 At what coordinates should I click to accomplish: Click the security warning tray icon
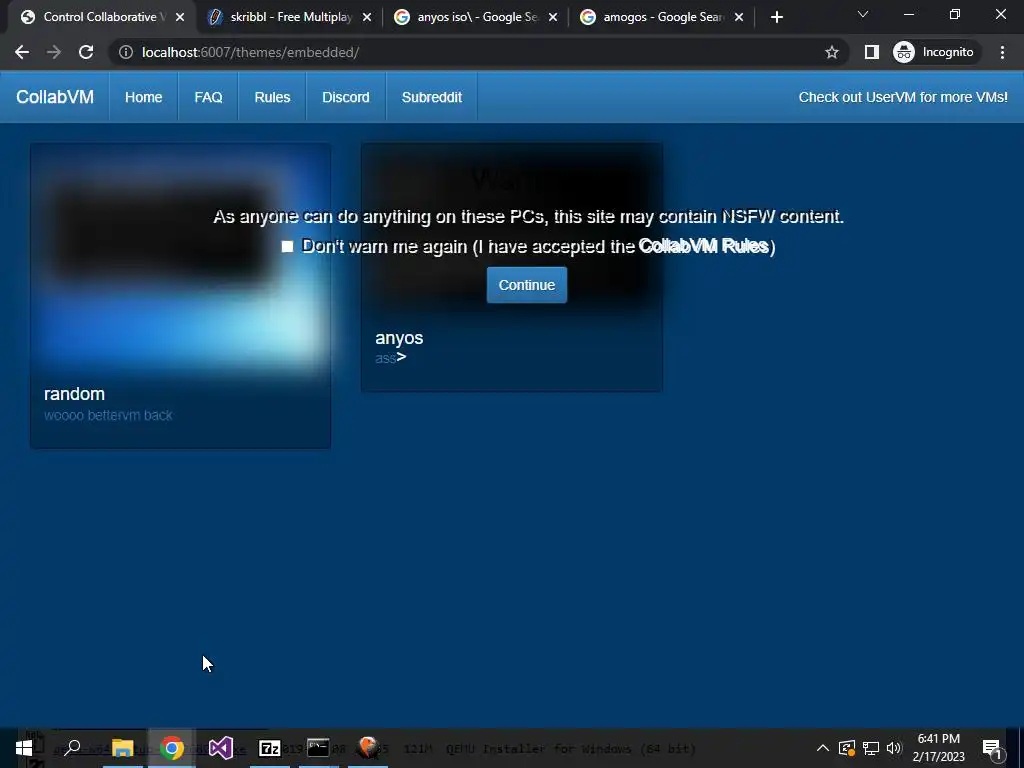847,748
